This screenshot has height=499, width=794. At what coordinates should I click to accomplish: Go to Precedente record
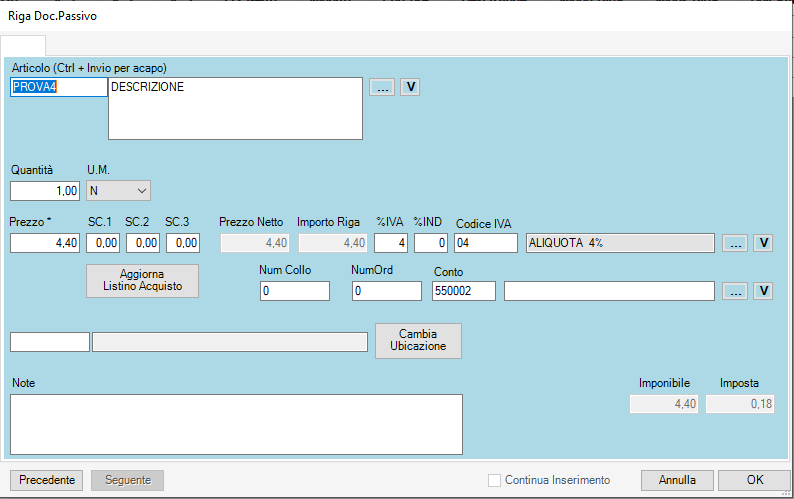pos(47,480)
